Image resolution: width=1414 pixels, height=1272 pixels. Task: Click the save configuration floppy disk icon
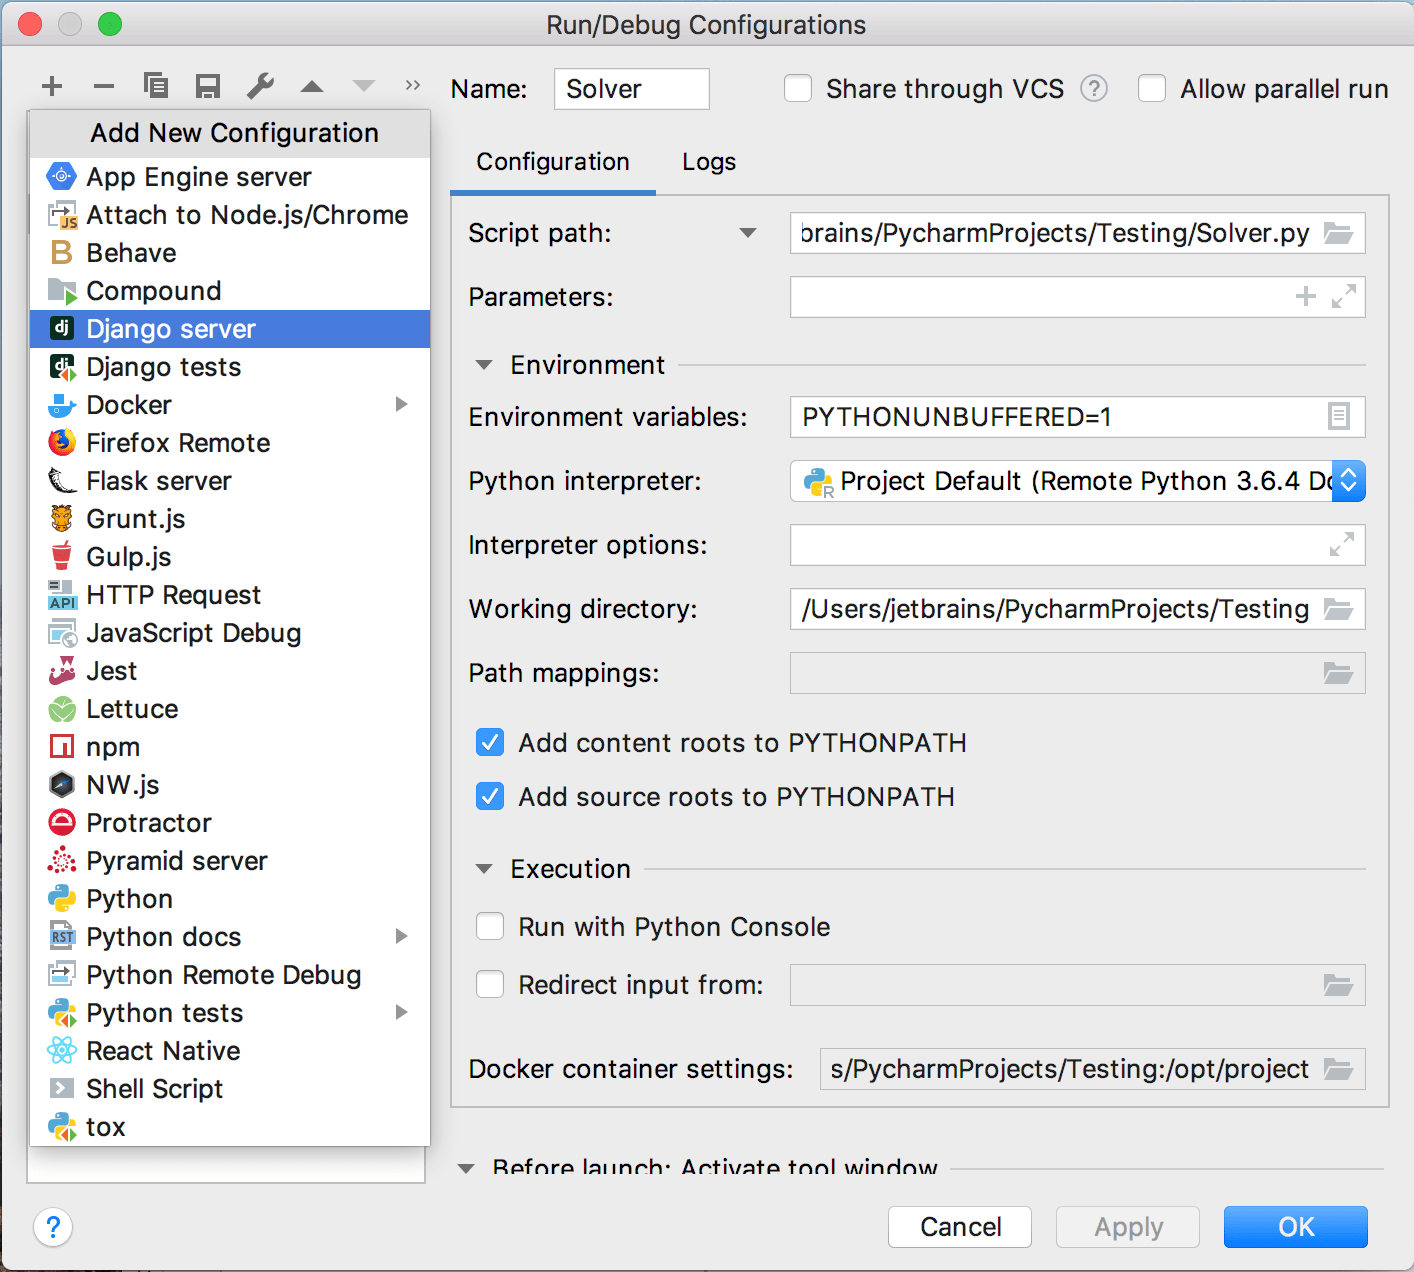tap(208, 87)
